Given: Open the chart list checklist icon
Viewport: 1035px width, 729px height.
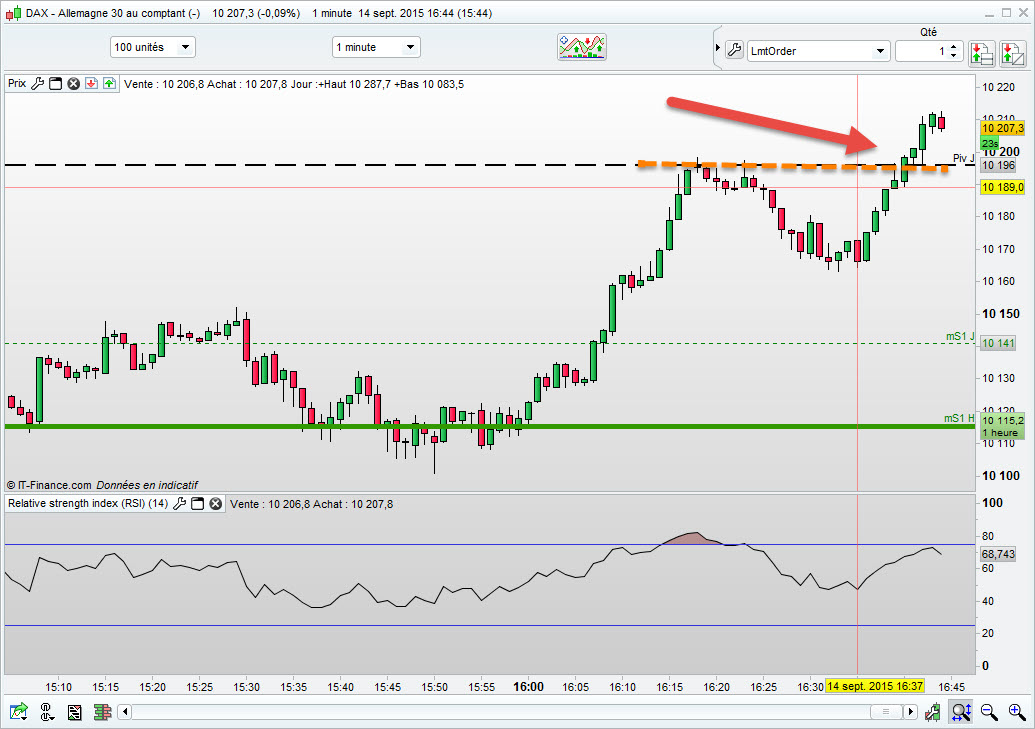Looking at the screenshot, I should click(75, 712).
